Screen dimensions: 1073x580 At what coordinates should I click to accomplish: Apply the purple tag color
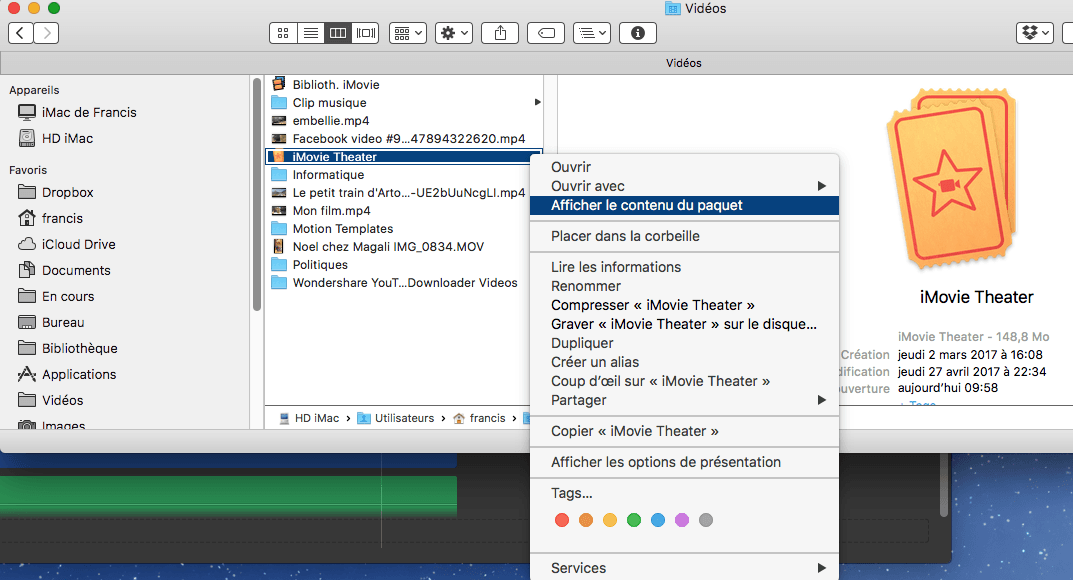pos(682,520)
